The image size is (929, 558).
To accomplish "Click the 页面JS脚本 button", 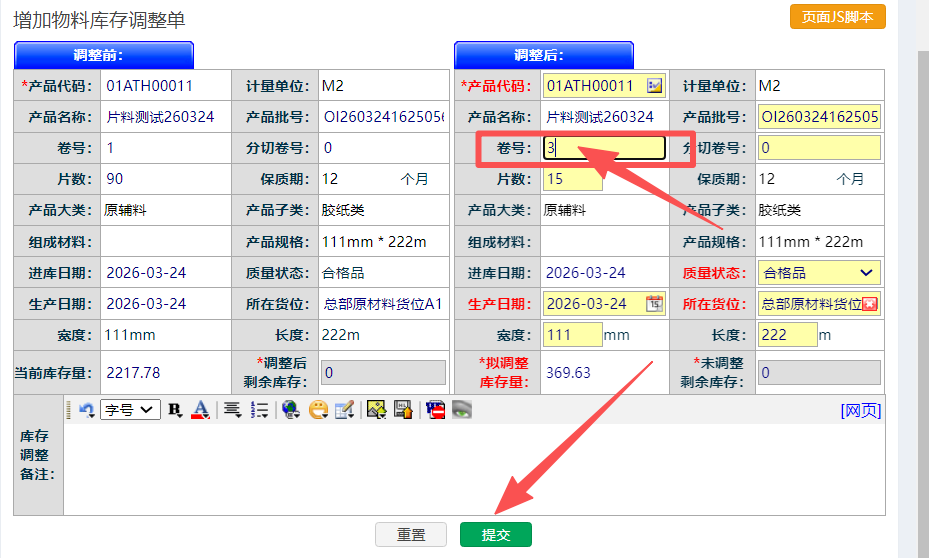I will point(837,17).
